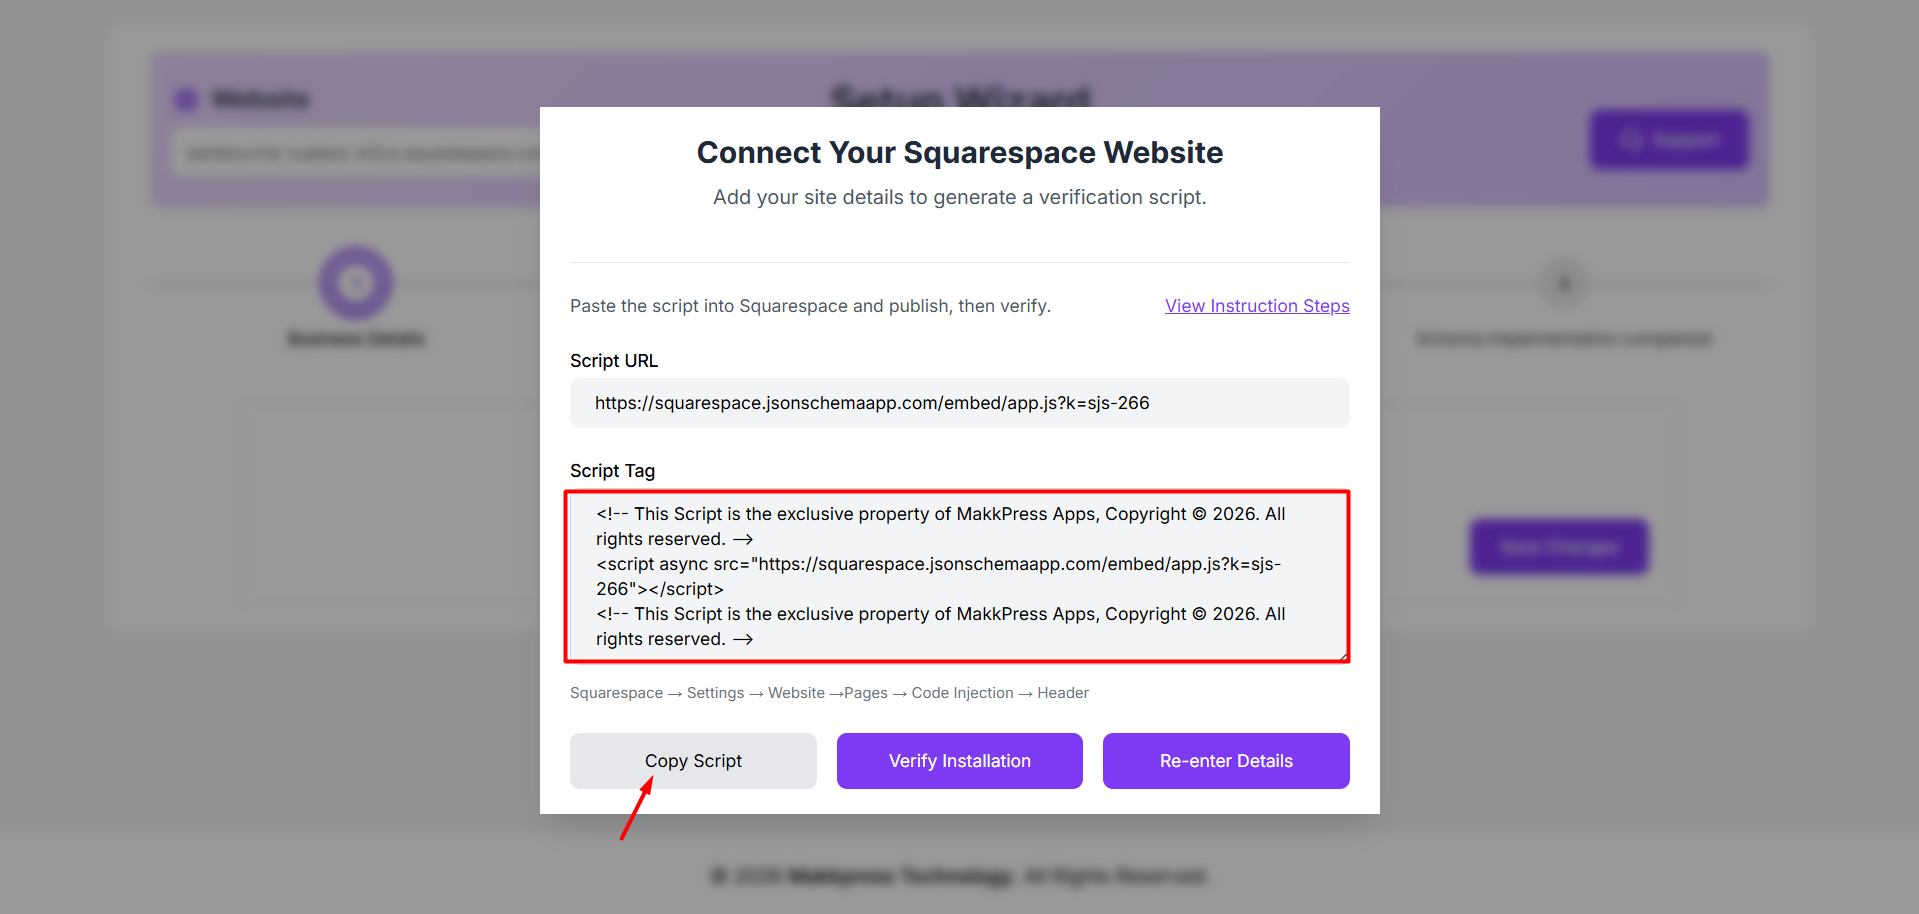This screenshot has height=914, width=1919.
Task: Click the blurred footer copyright text
Action: point(959,877)
